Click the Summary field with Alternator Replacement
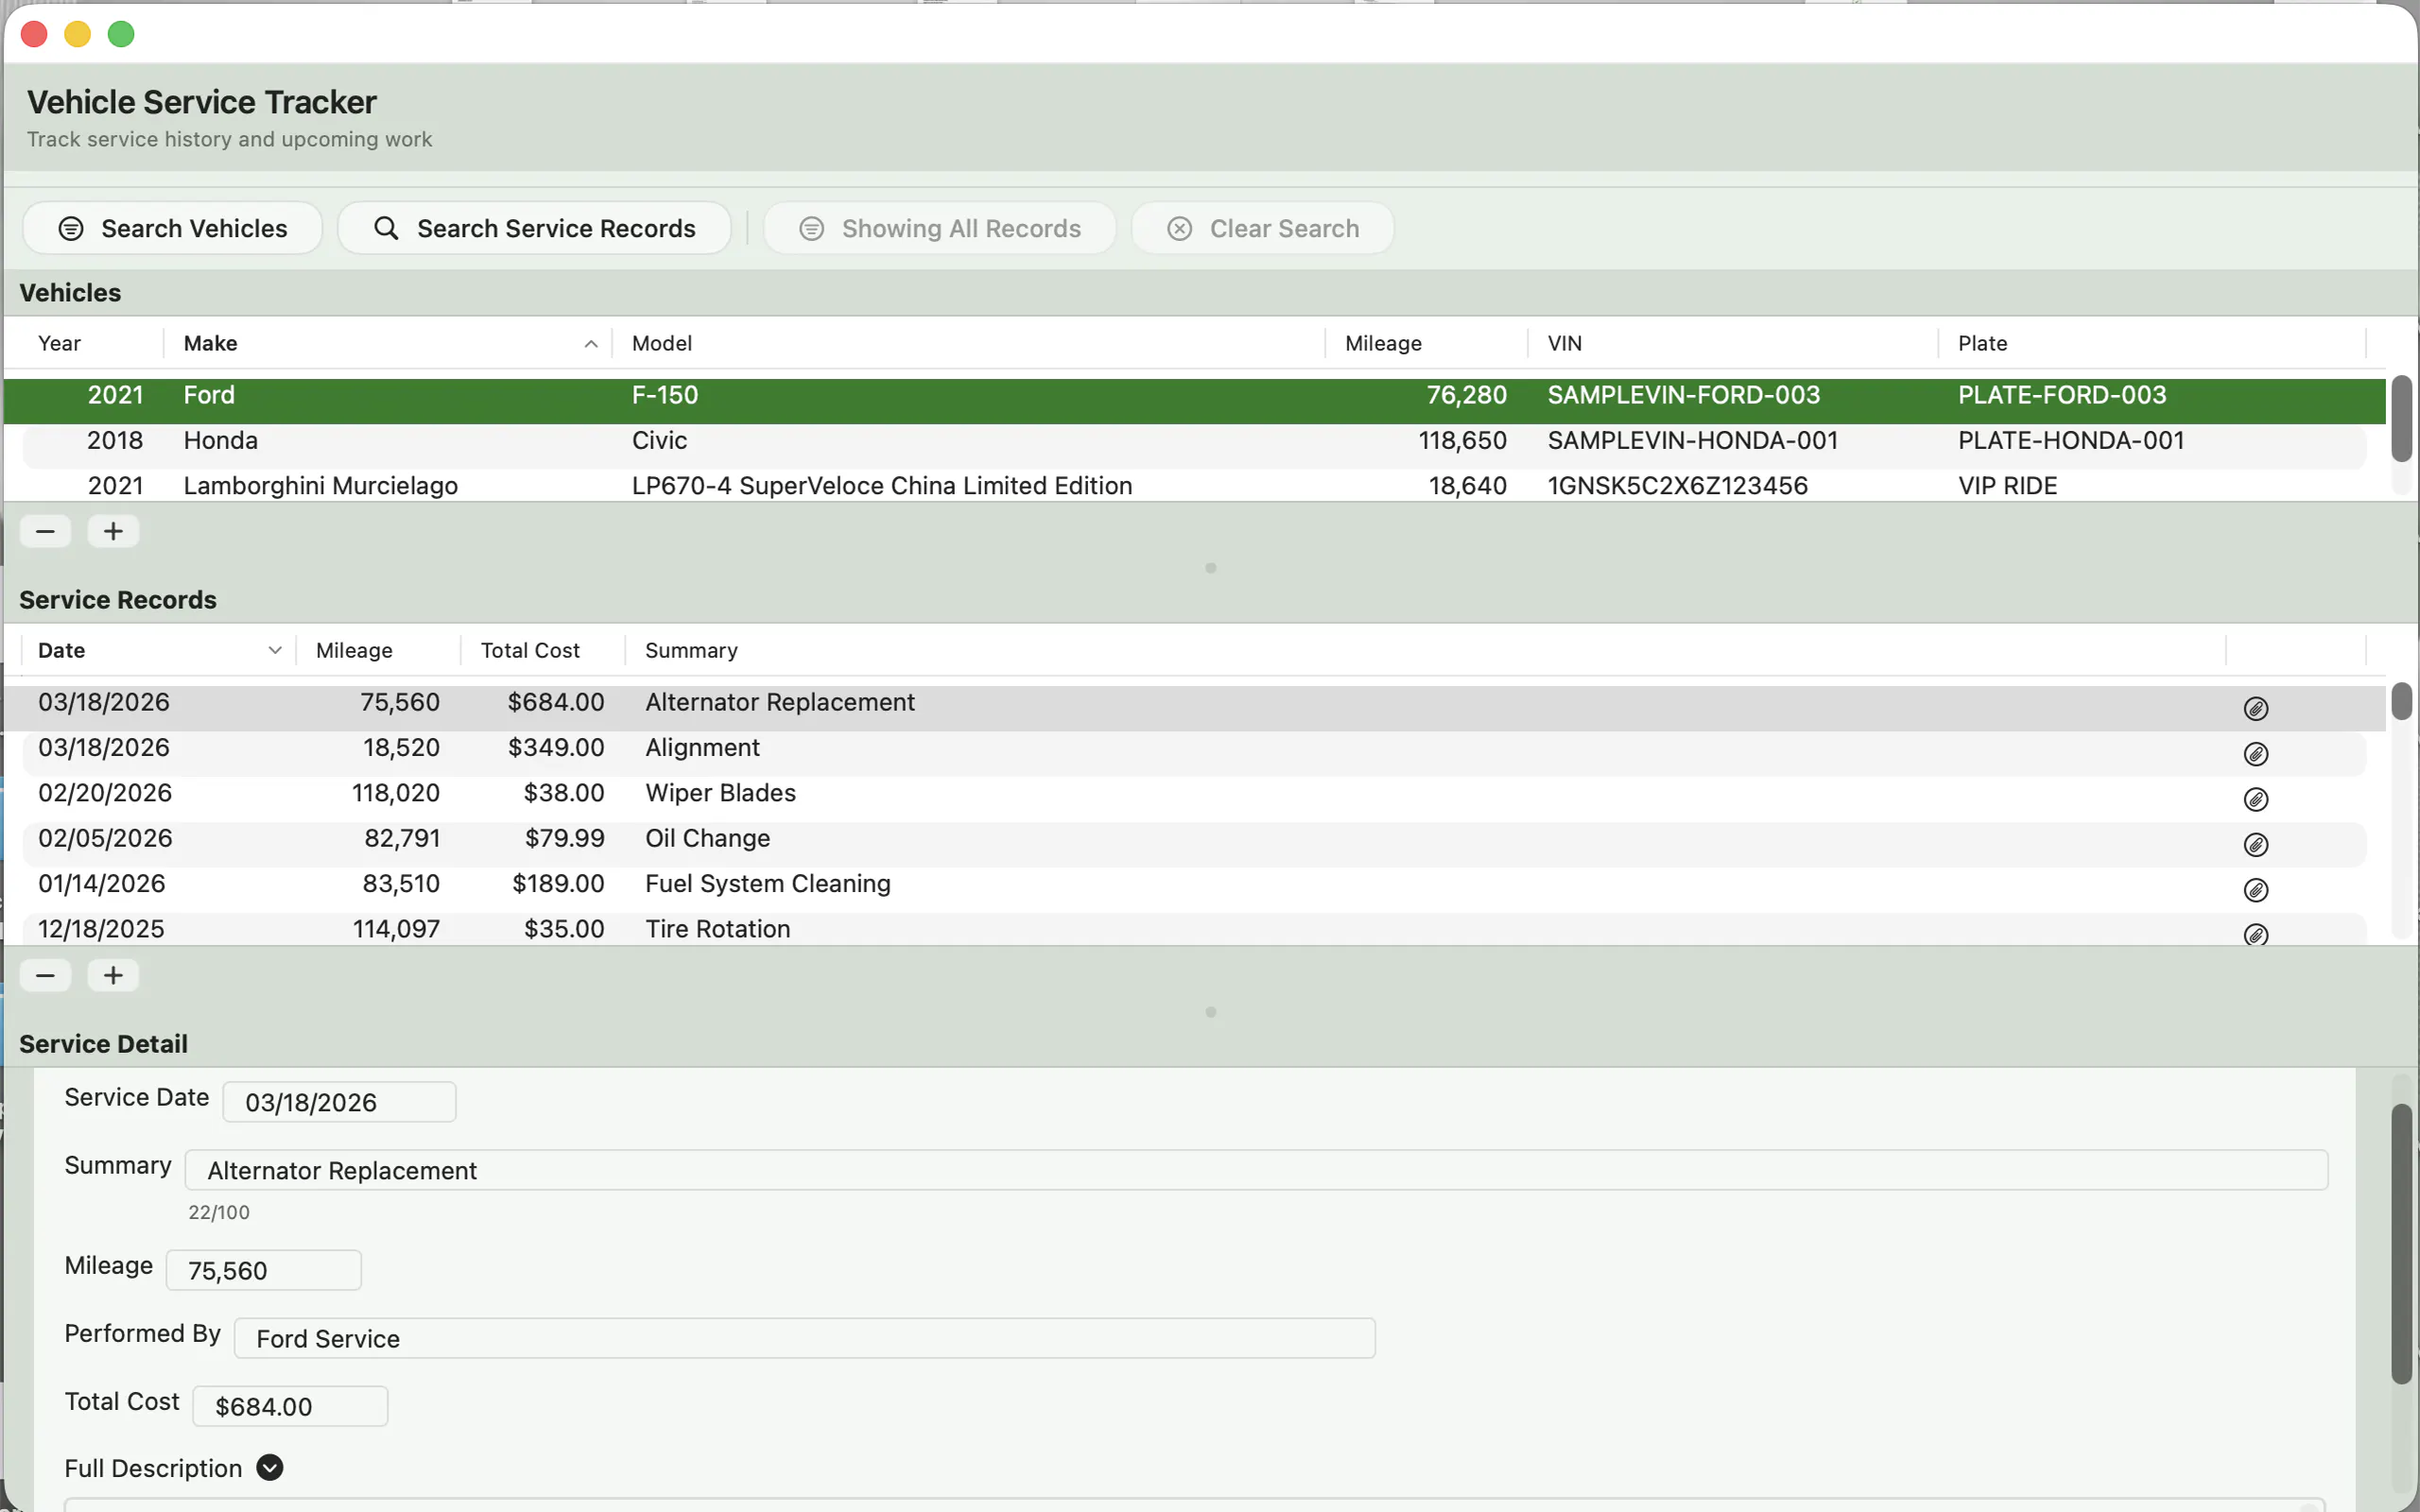This screenshot has height=1512, width=2420. pyautogui.click(x=1256, y=1170)
